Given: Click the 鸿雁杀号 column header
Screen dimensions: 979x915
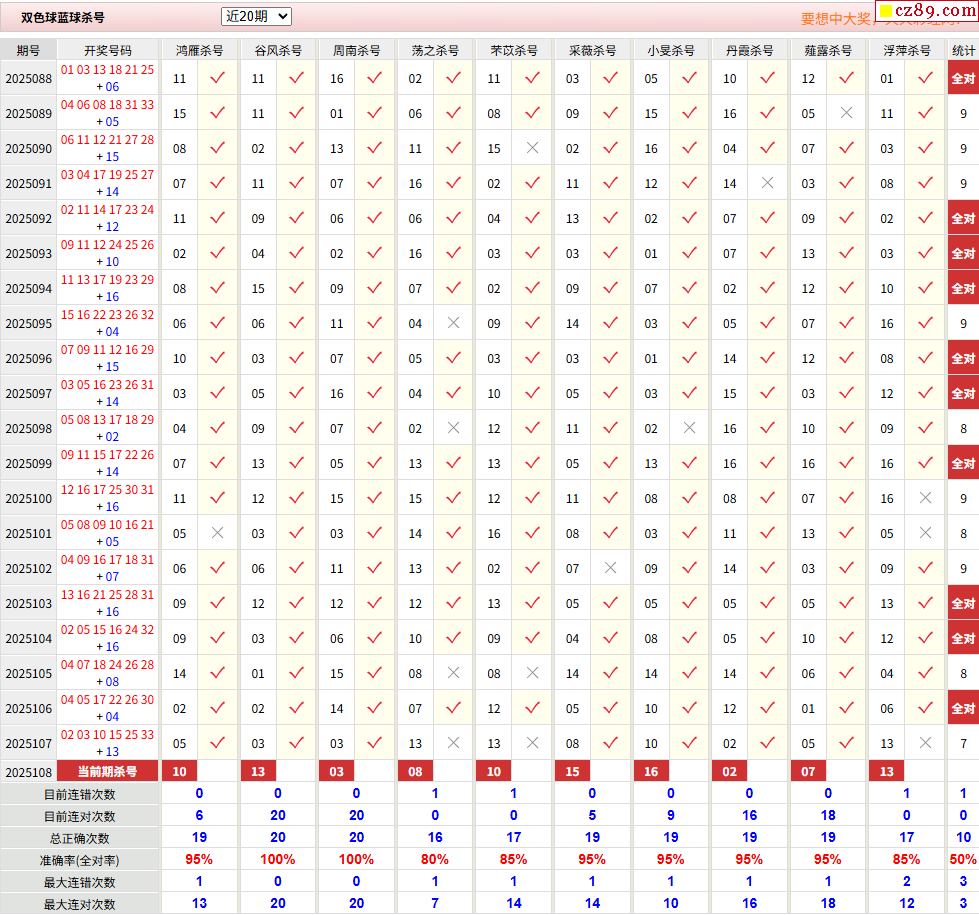Looking at the screenshot, I should (x=199, y=50).
